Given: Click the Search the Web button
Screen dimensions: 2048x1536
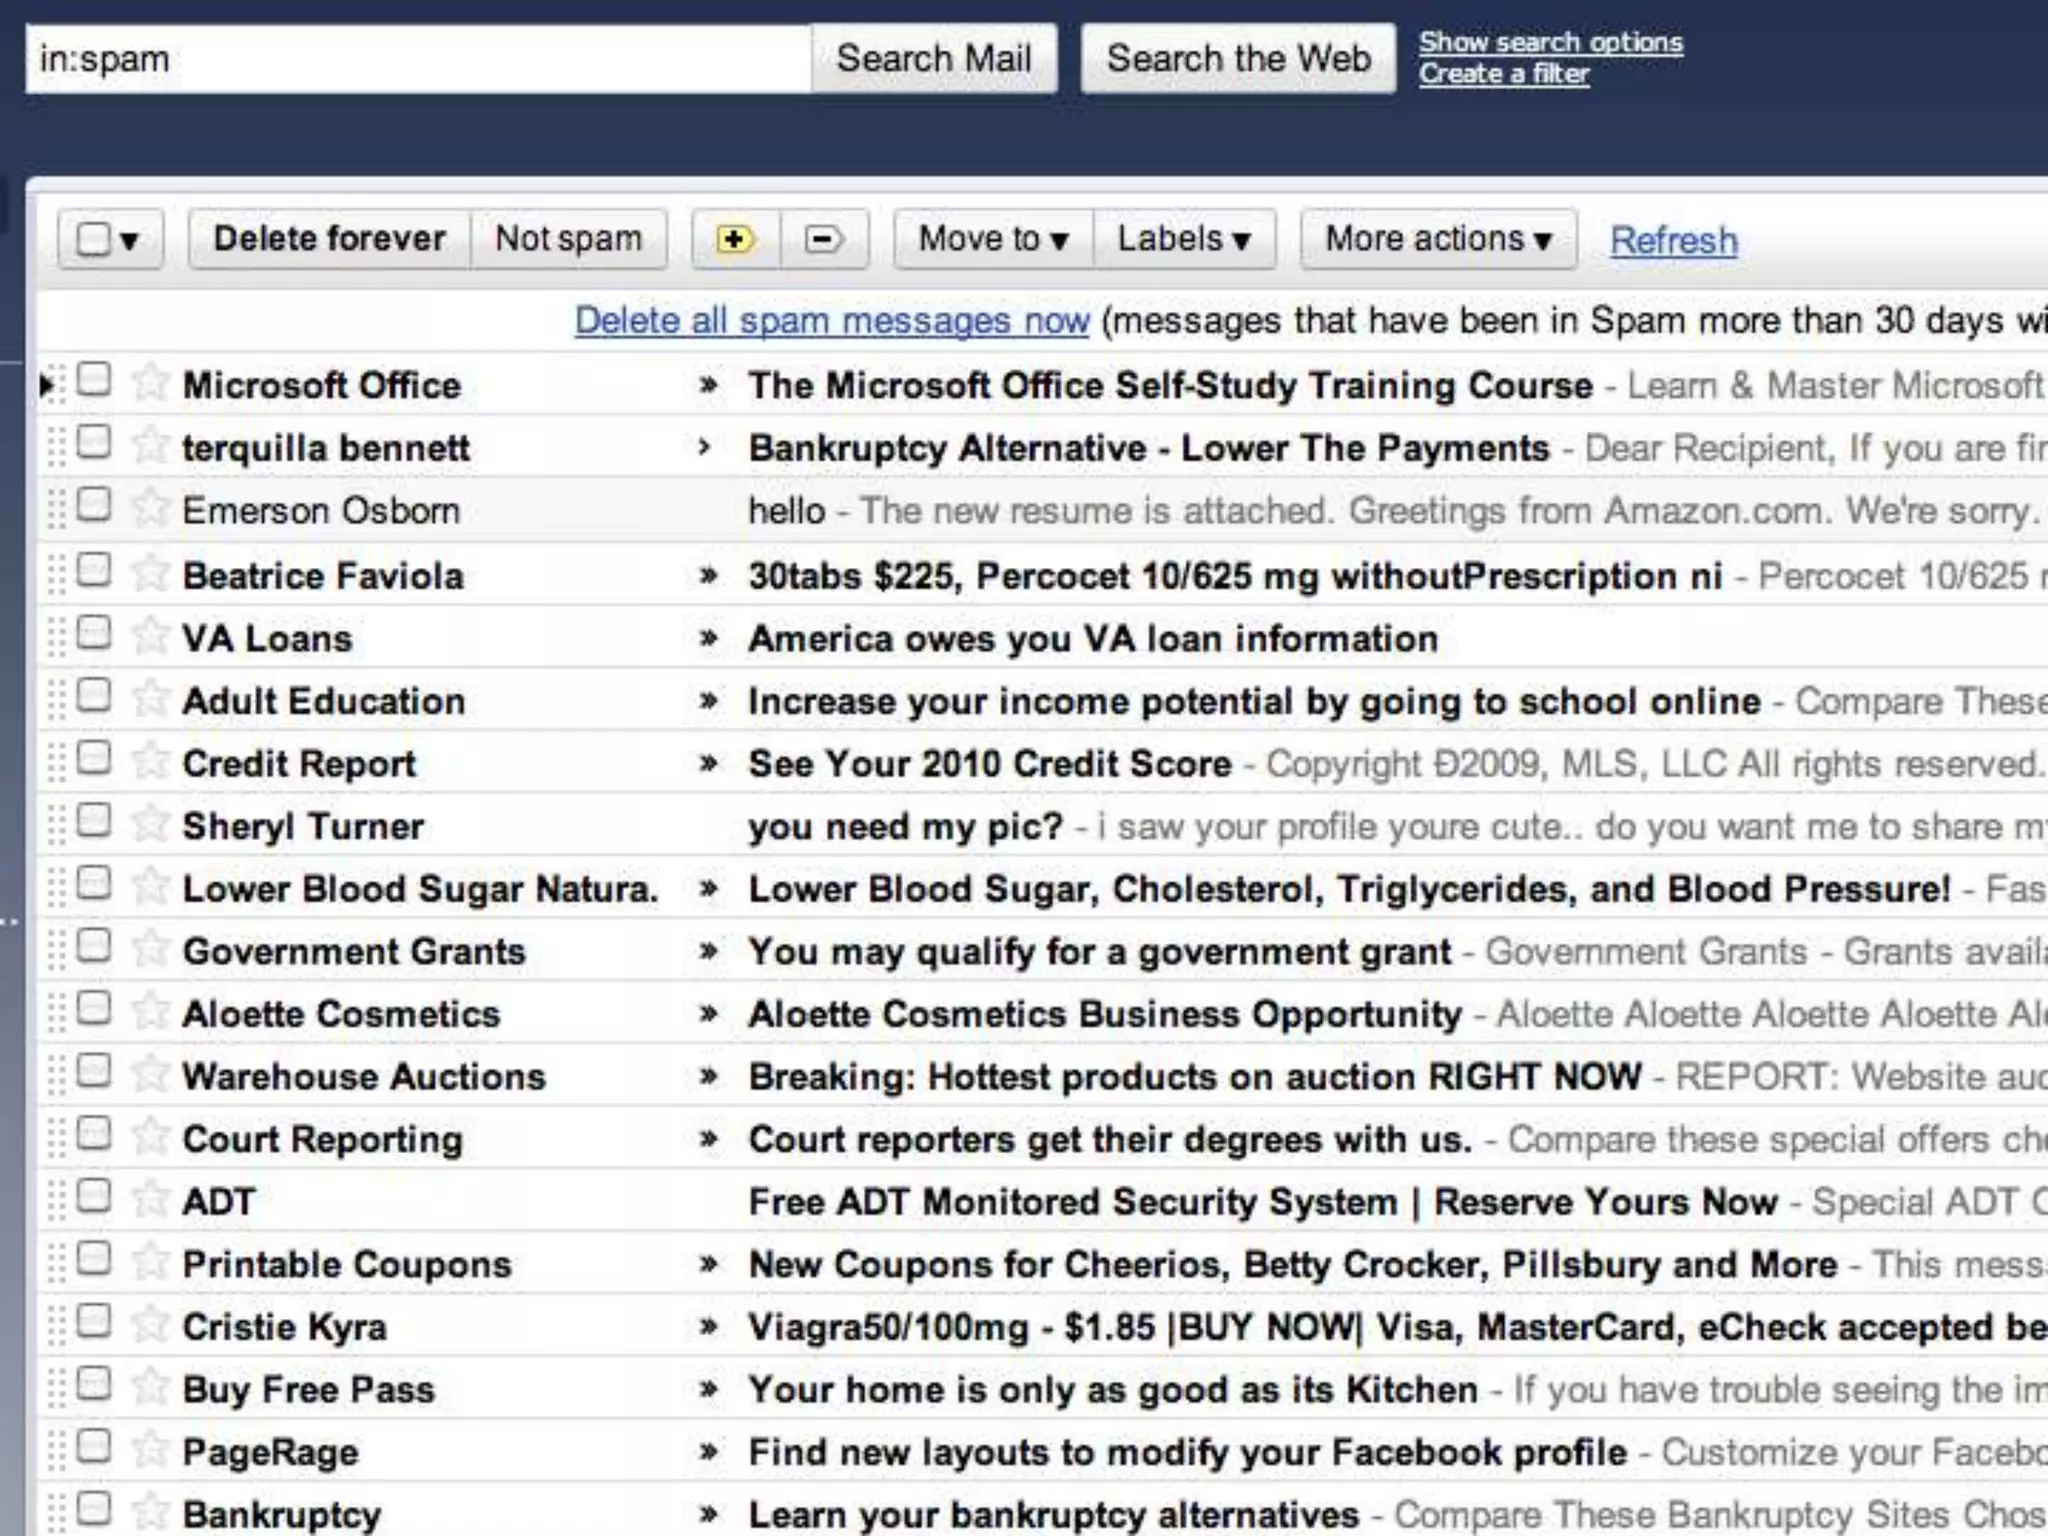Looking at the screenshot, I should tap(1238, 59).
